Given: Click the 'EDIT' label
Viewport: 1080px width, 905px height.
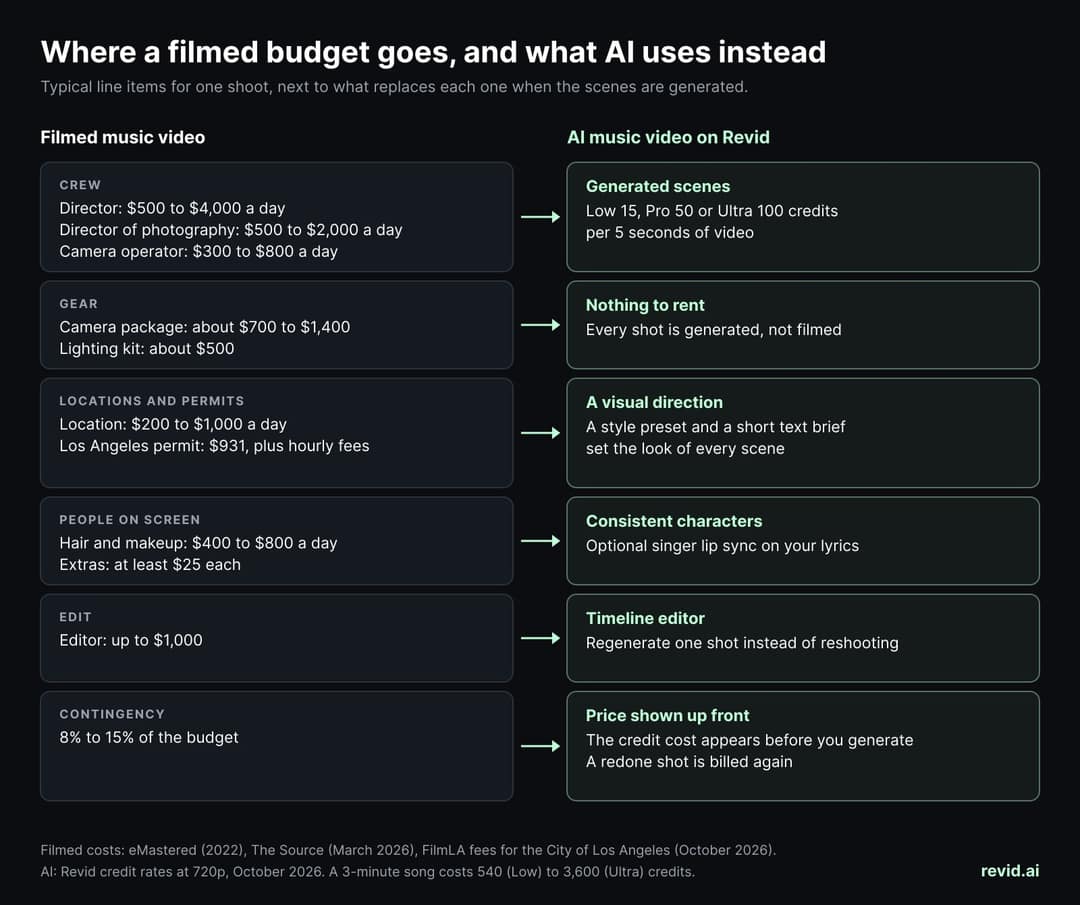Looking at the screenshot, I should click(x=75, y=617).
